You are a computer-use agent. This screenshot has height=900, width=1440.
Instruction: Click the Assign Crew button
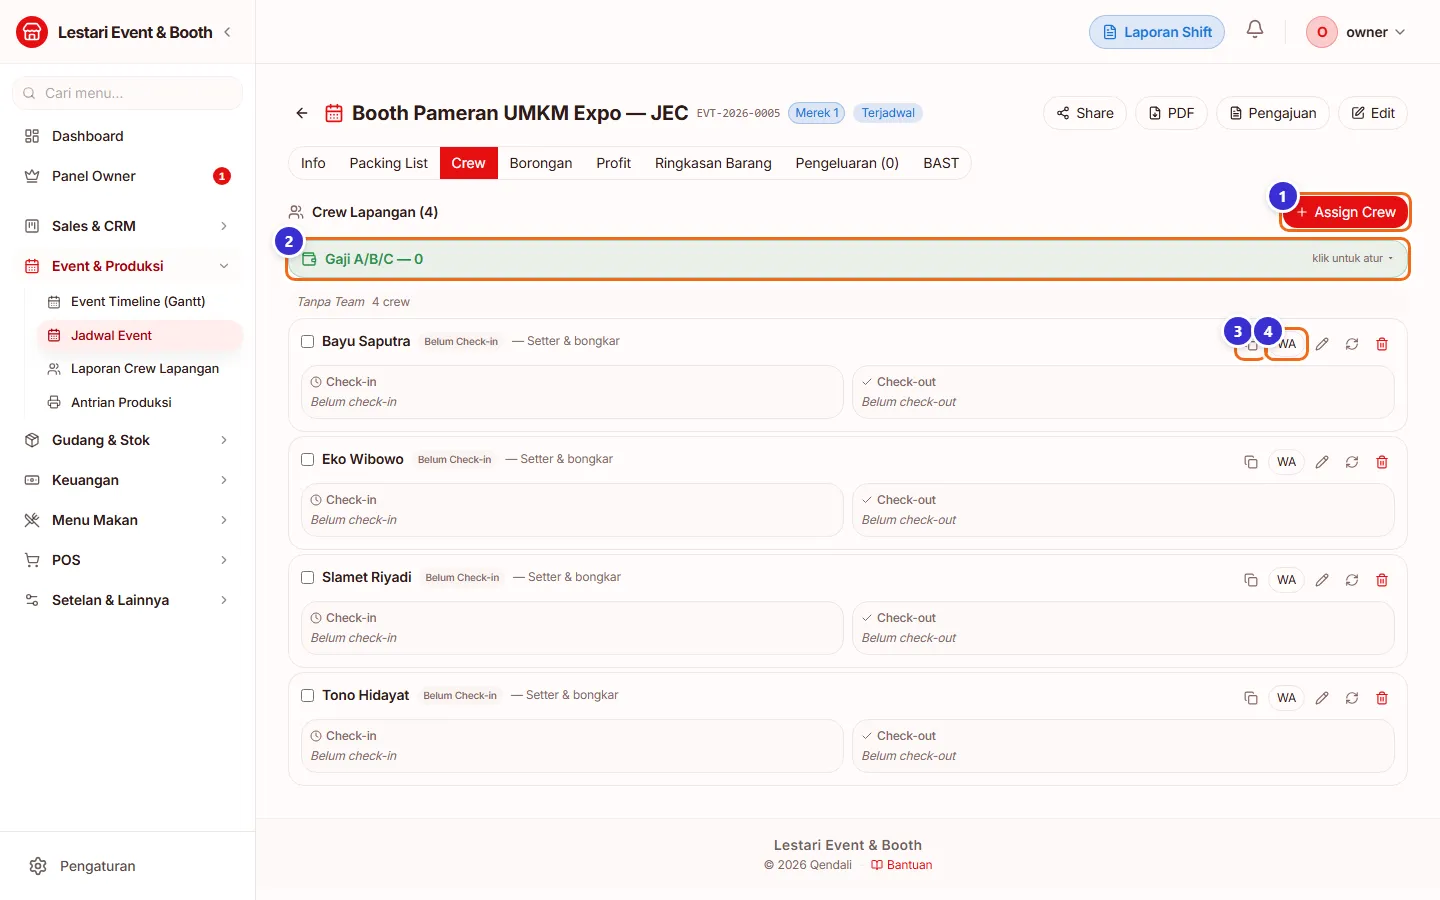coord(1346,212)
